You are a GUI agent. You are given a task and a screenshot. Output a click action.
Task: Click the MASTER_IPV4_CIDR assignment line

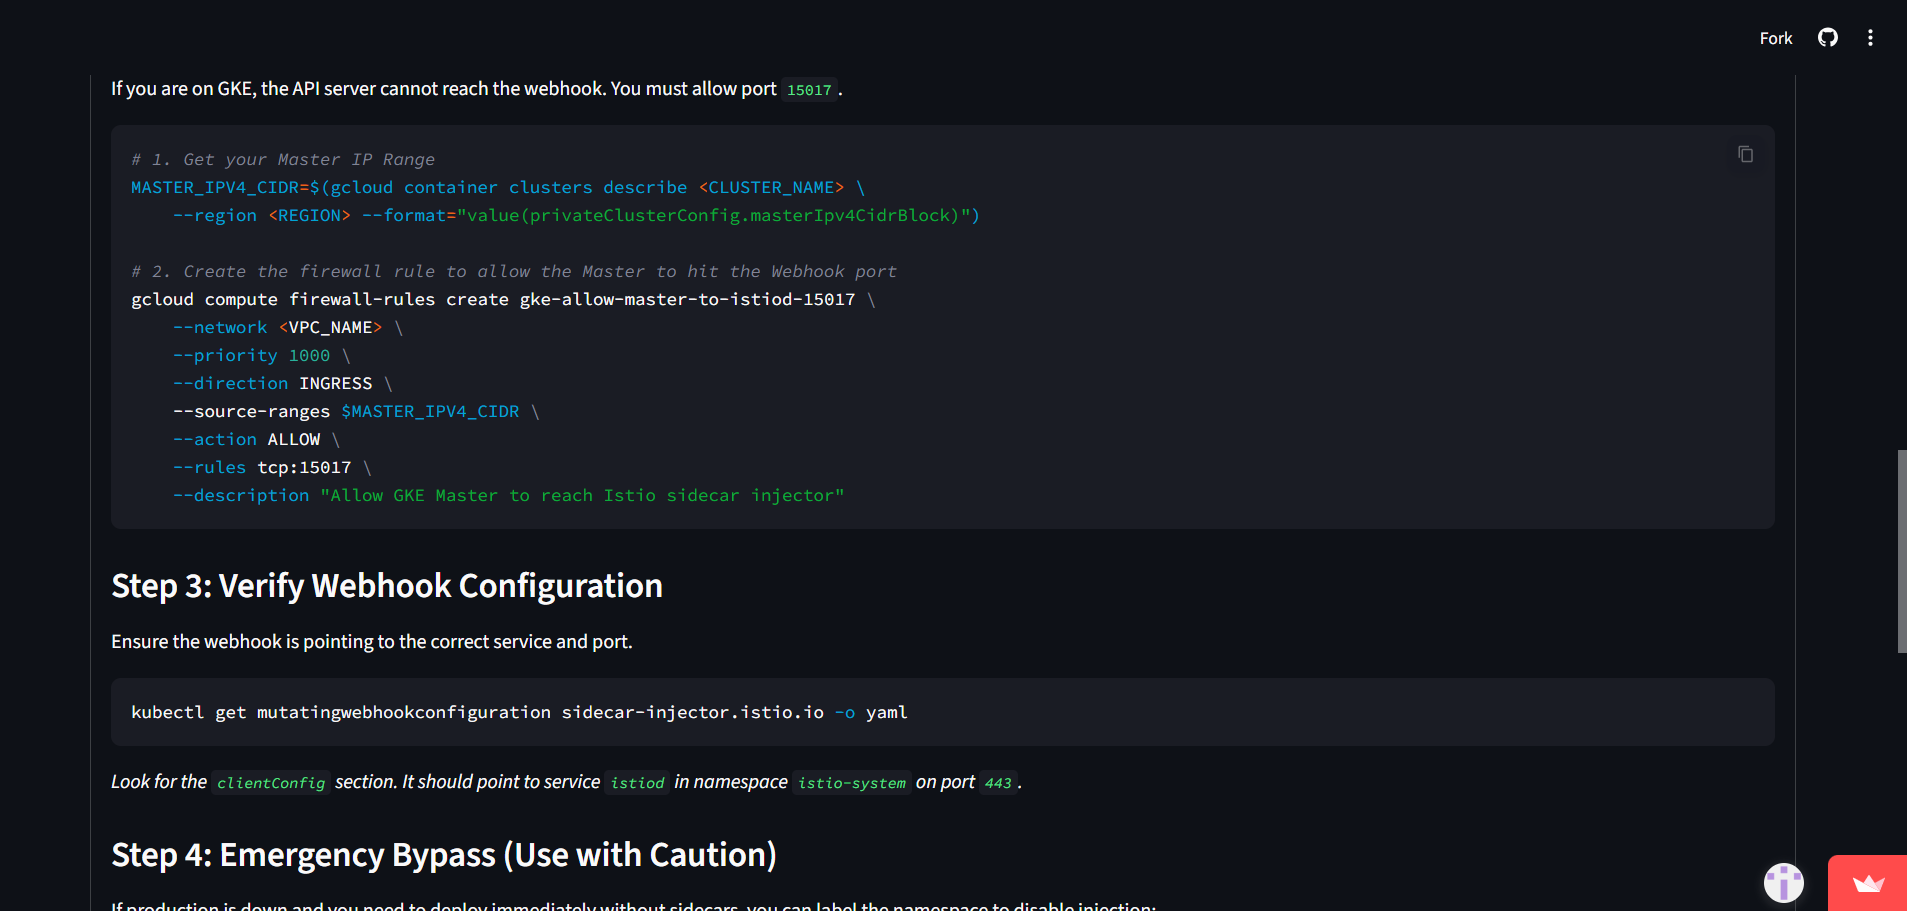coord(498,188)
